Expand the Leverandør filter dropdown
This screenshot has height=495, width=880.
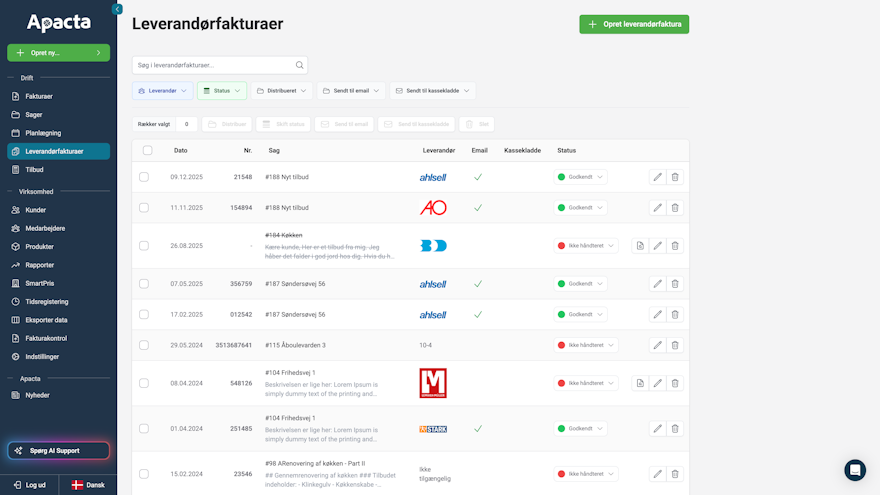[x=162, y=91]
